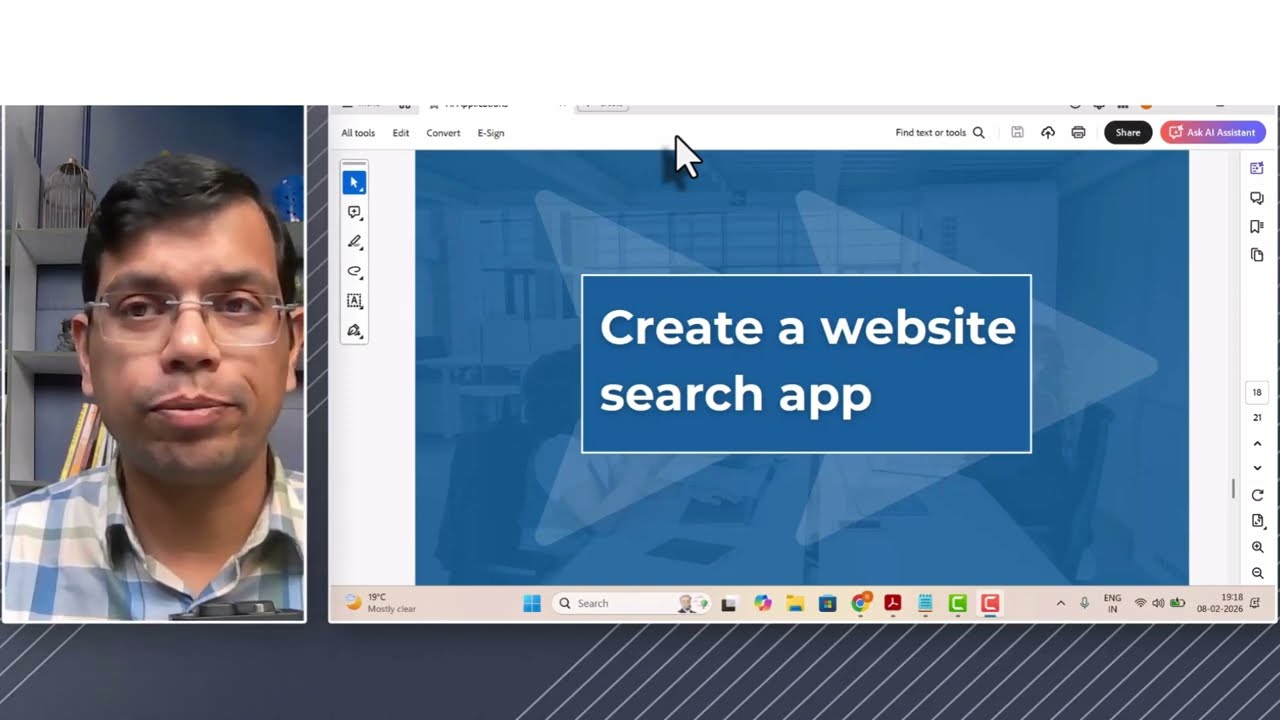Viewport: 1280px width, 720px height.
Task: Click the save file icon
Action: (x=1017, y=132)
